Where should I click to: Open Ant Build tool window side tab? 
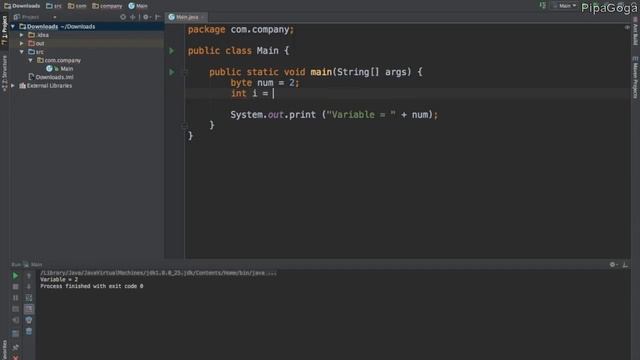point(636,31)
